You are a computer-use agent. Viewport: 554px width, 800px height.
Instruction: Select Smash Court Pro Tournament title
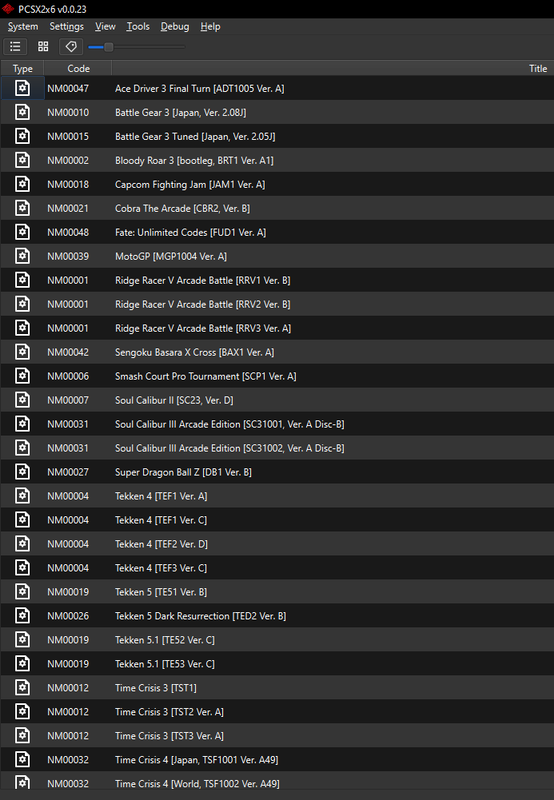pyautogui.click(x=206, y=376)
